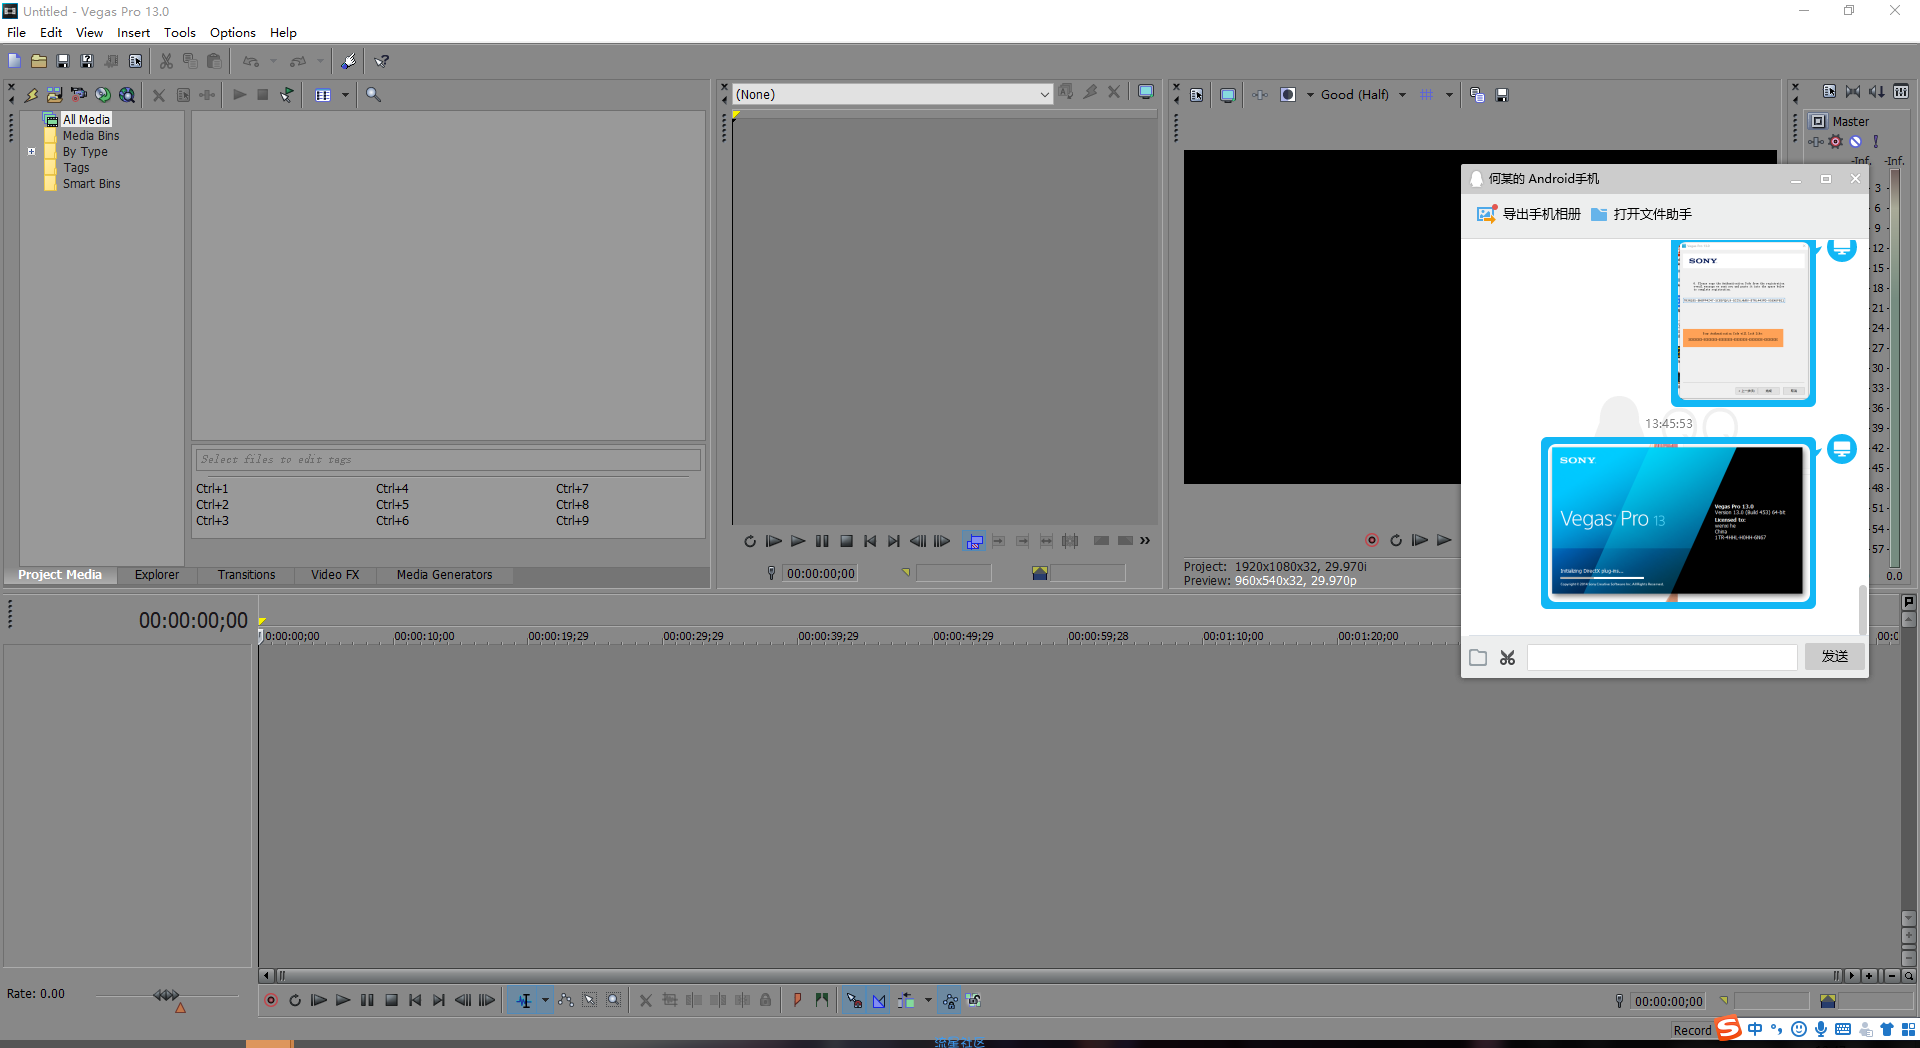Viewport: 1920px width, 1048px height.
Task: Click the message input field in Android chat
Action: pos(1662,657)
